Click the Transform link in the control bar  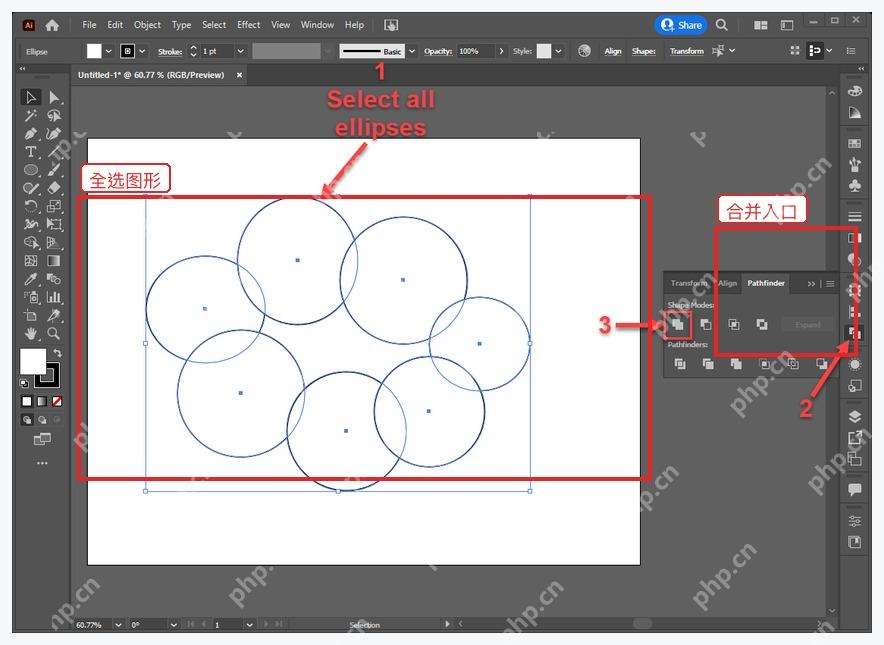coord(687,51)
